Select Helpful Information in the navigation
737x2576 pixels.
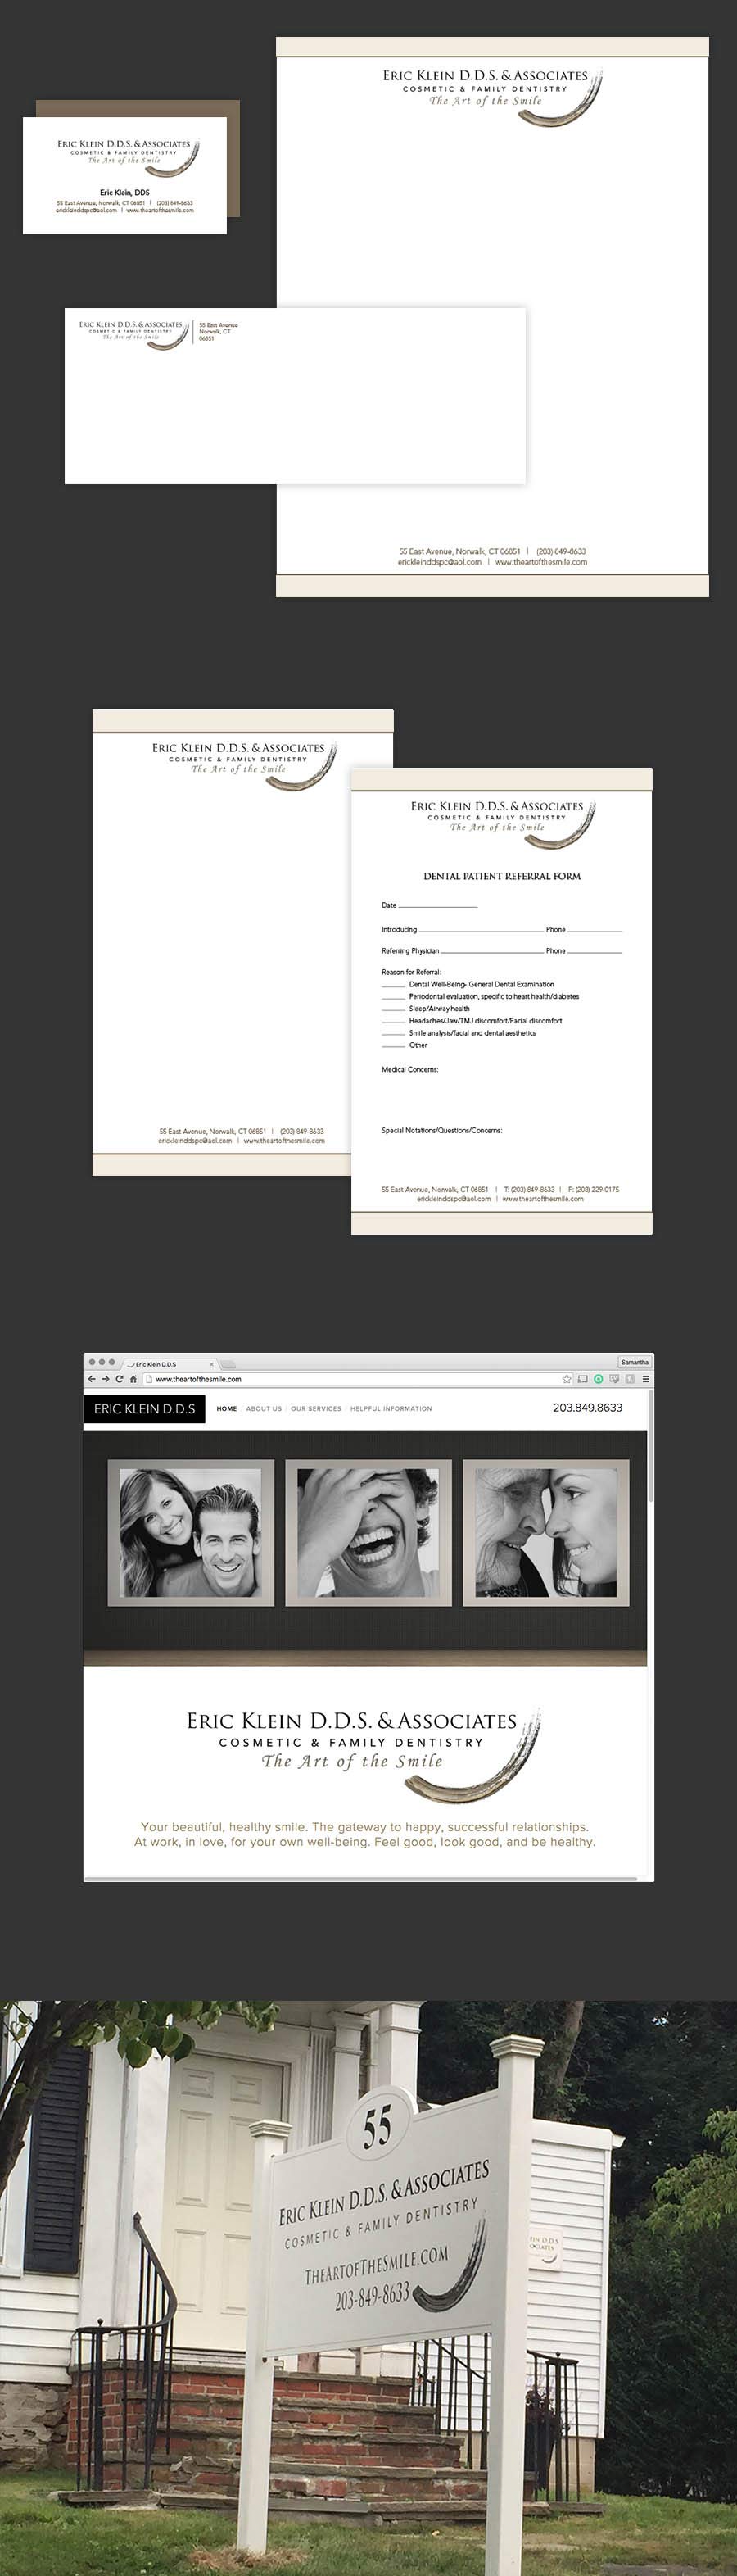[x=391, y=1409]
